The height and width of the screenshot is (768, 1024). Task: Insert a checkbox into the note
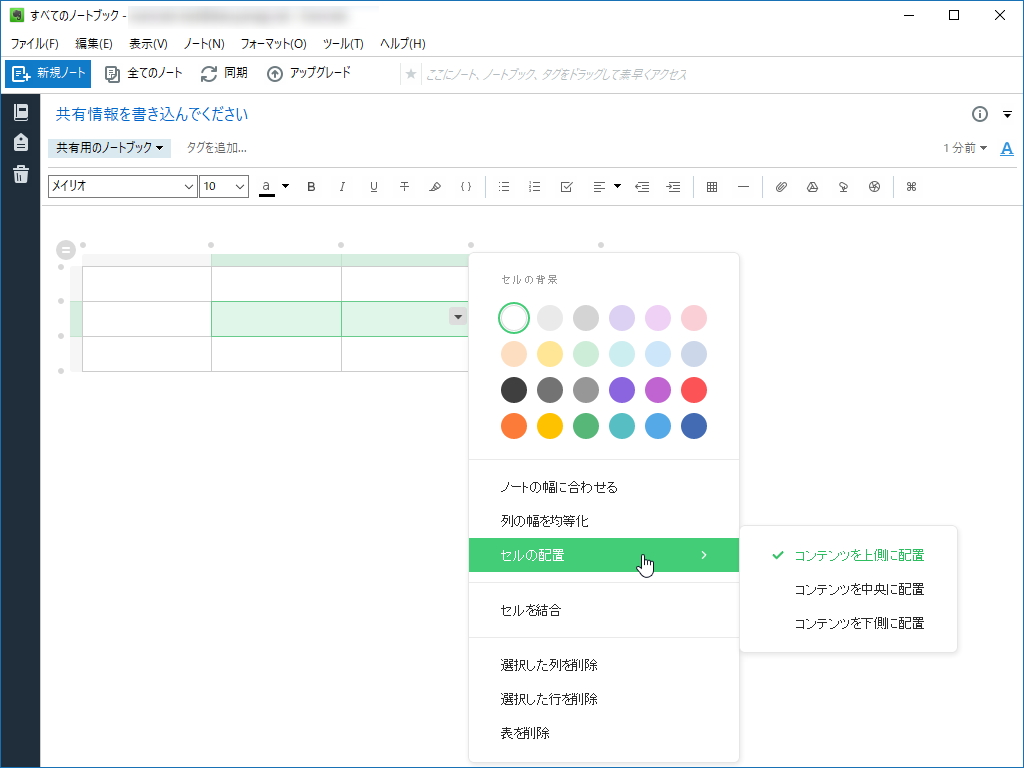coord(566,186)
